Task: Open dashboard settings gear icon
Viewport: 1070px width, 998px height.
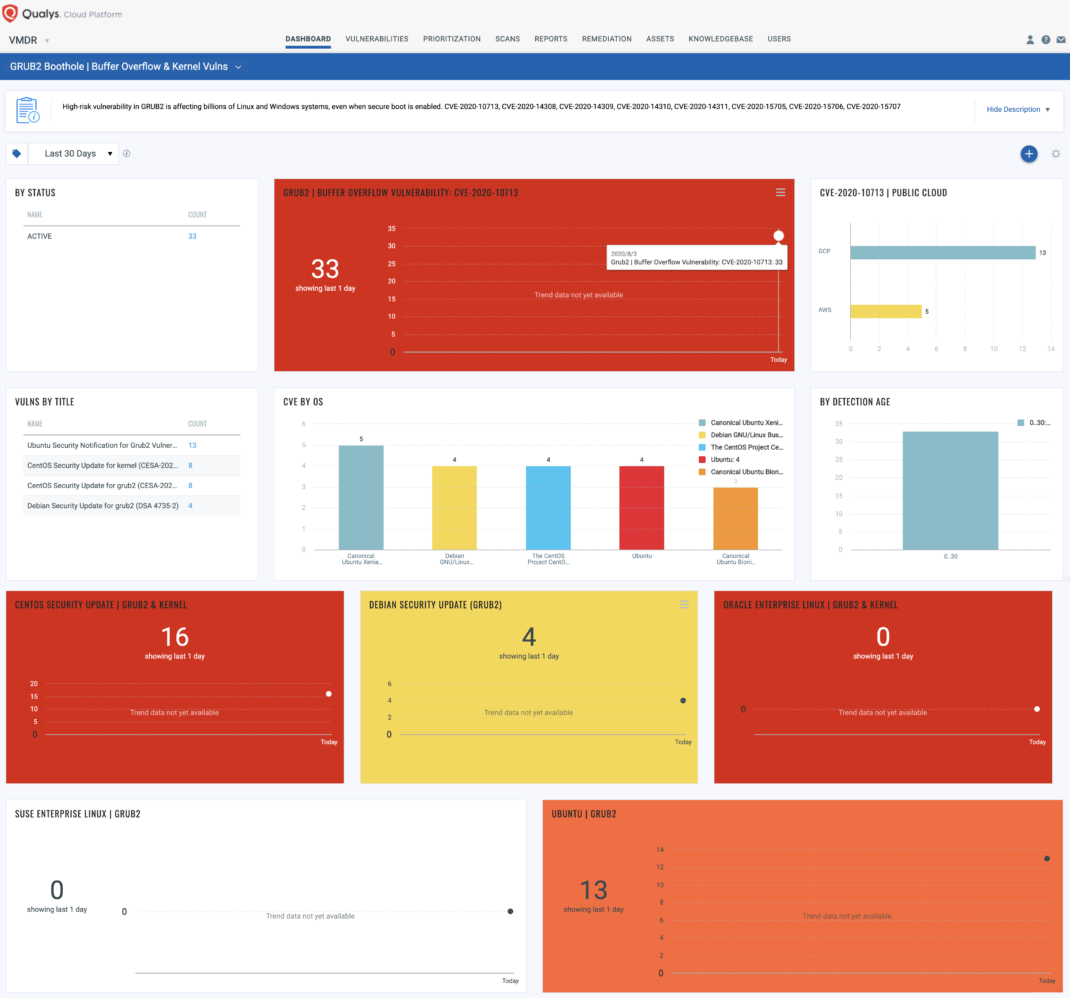Action: tap(1055, 154)
